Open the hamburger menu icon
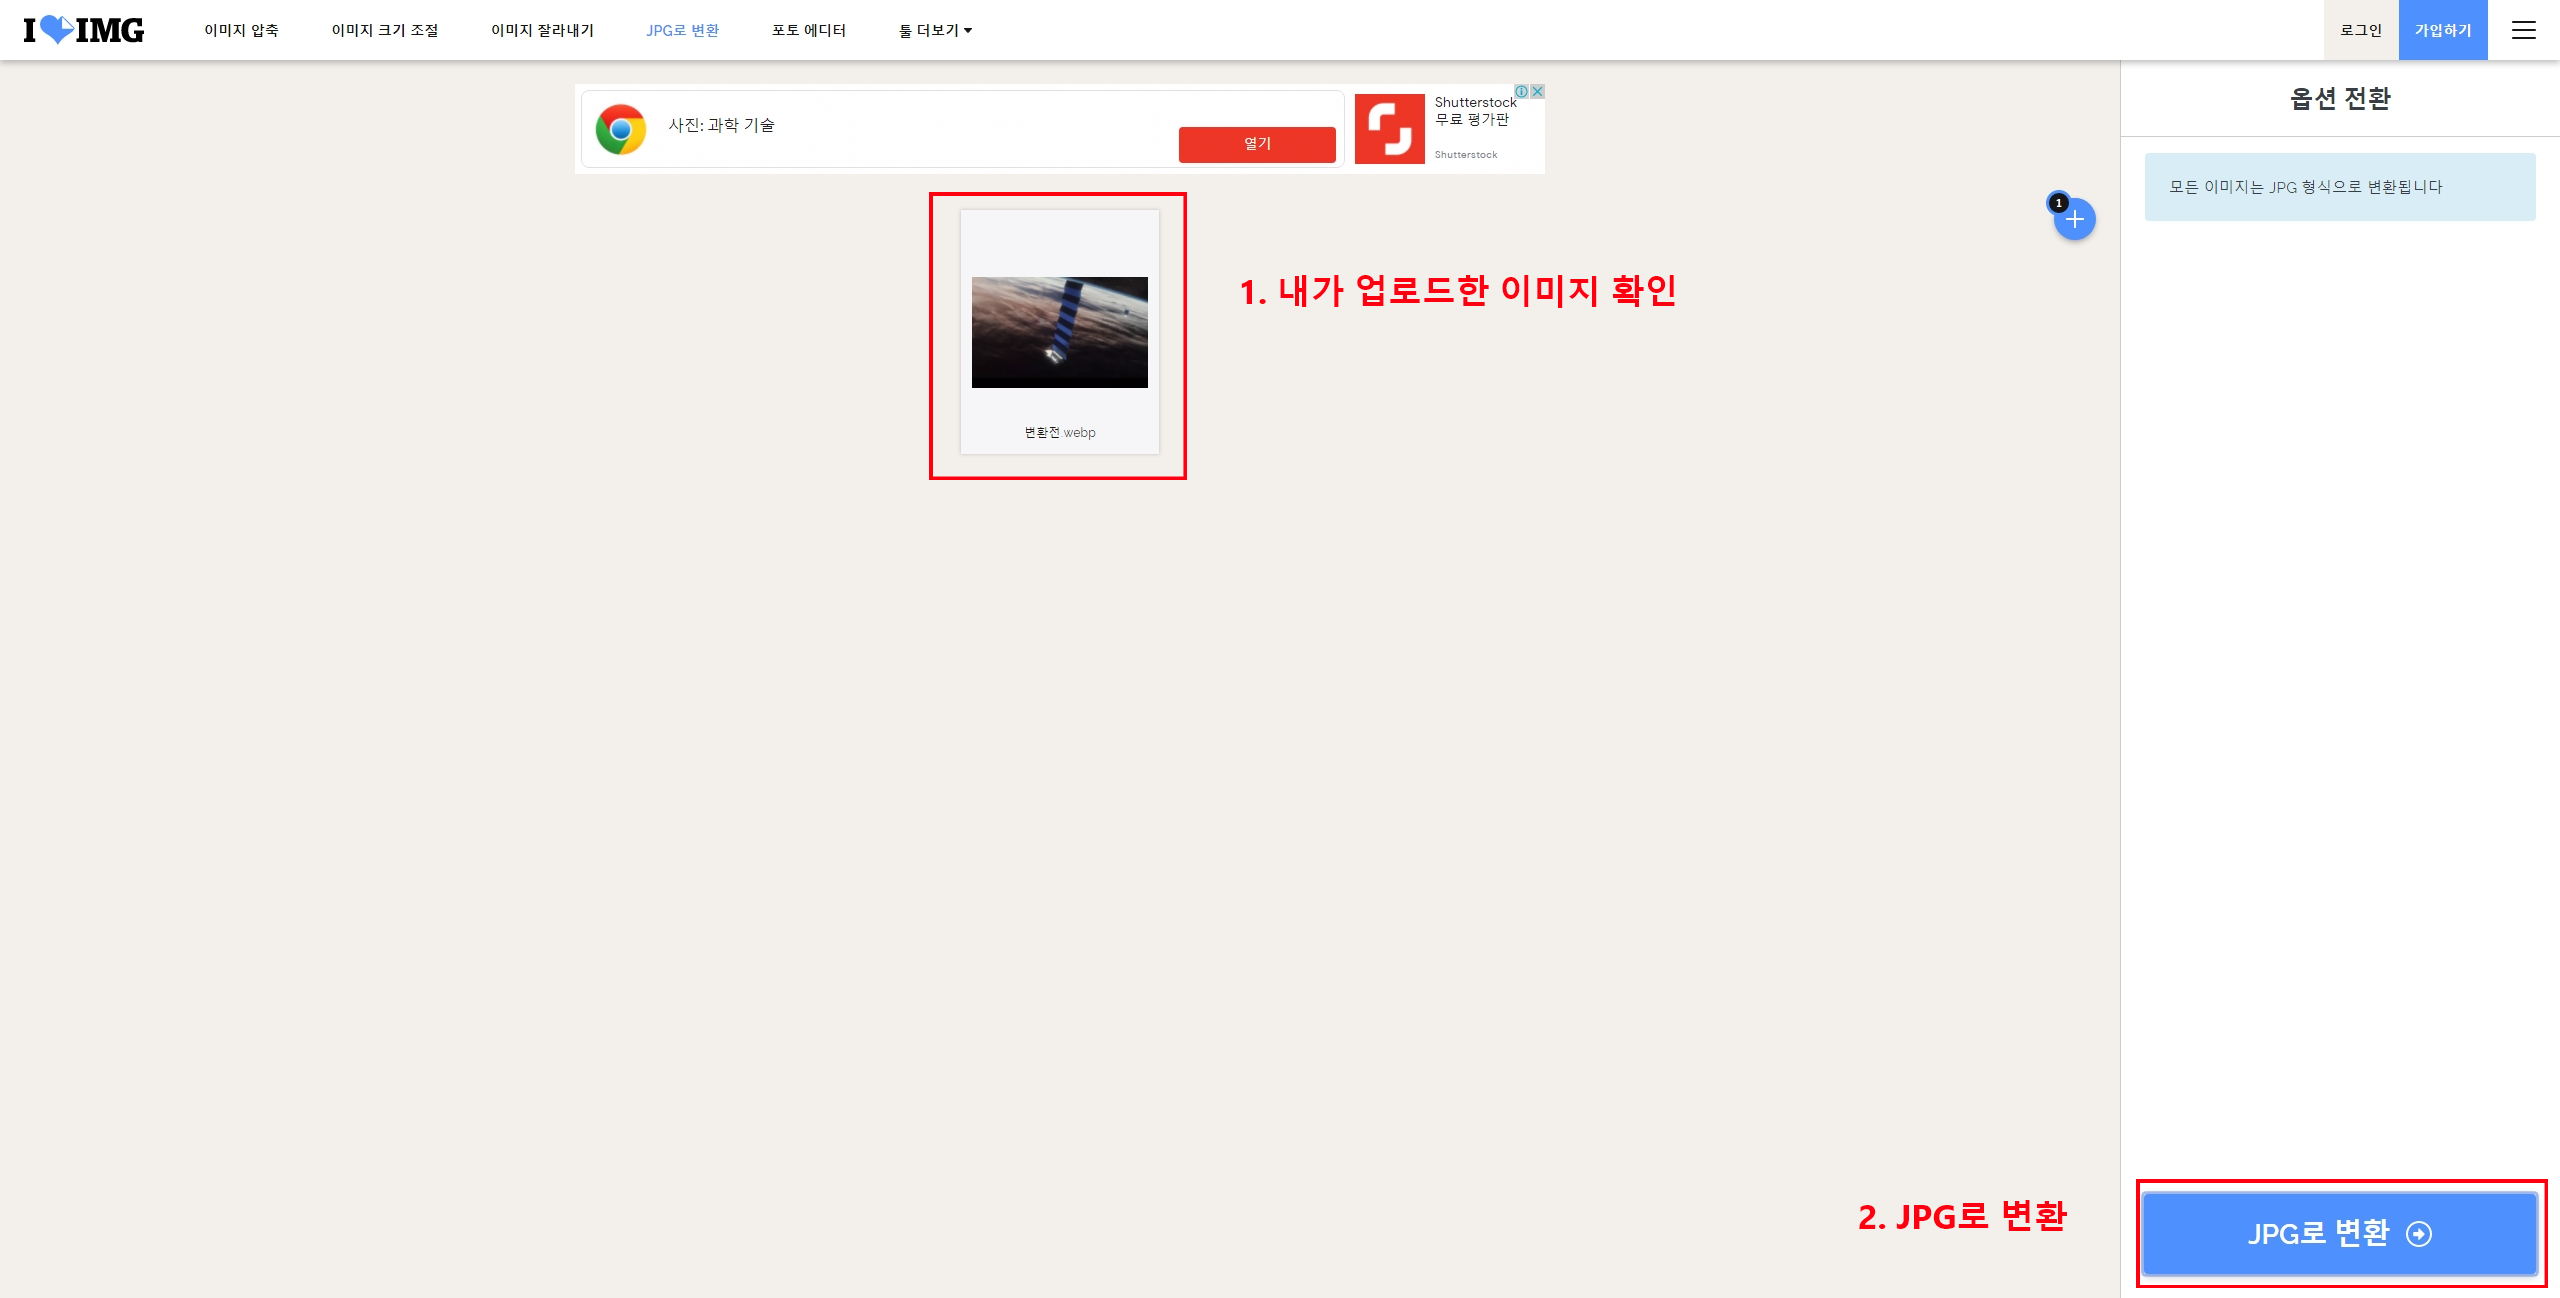 [2524, 30]
